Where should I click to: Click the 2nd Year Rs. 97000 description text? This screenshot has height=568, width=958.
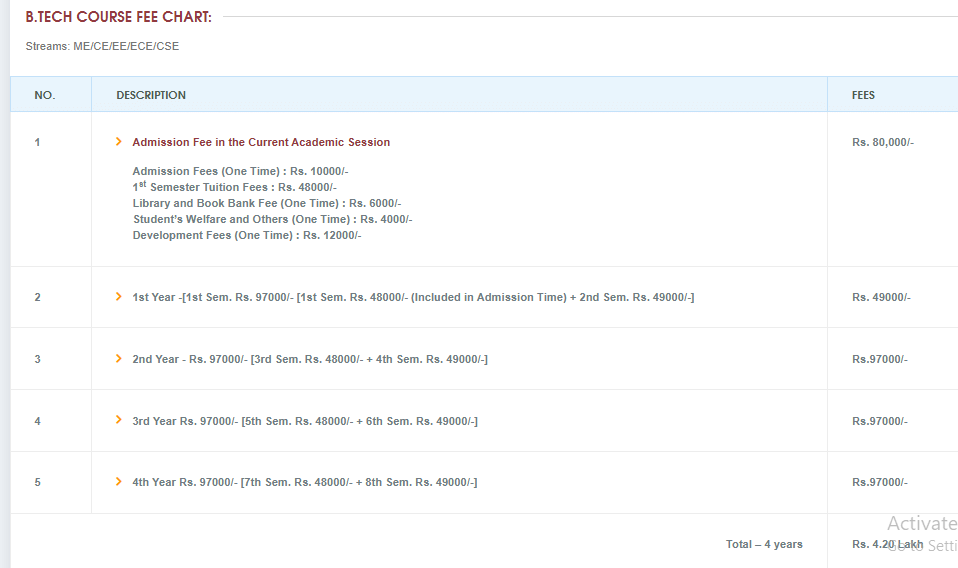tap(310, 359)
